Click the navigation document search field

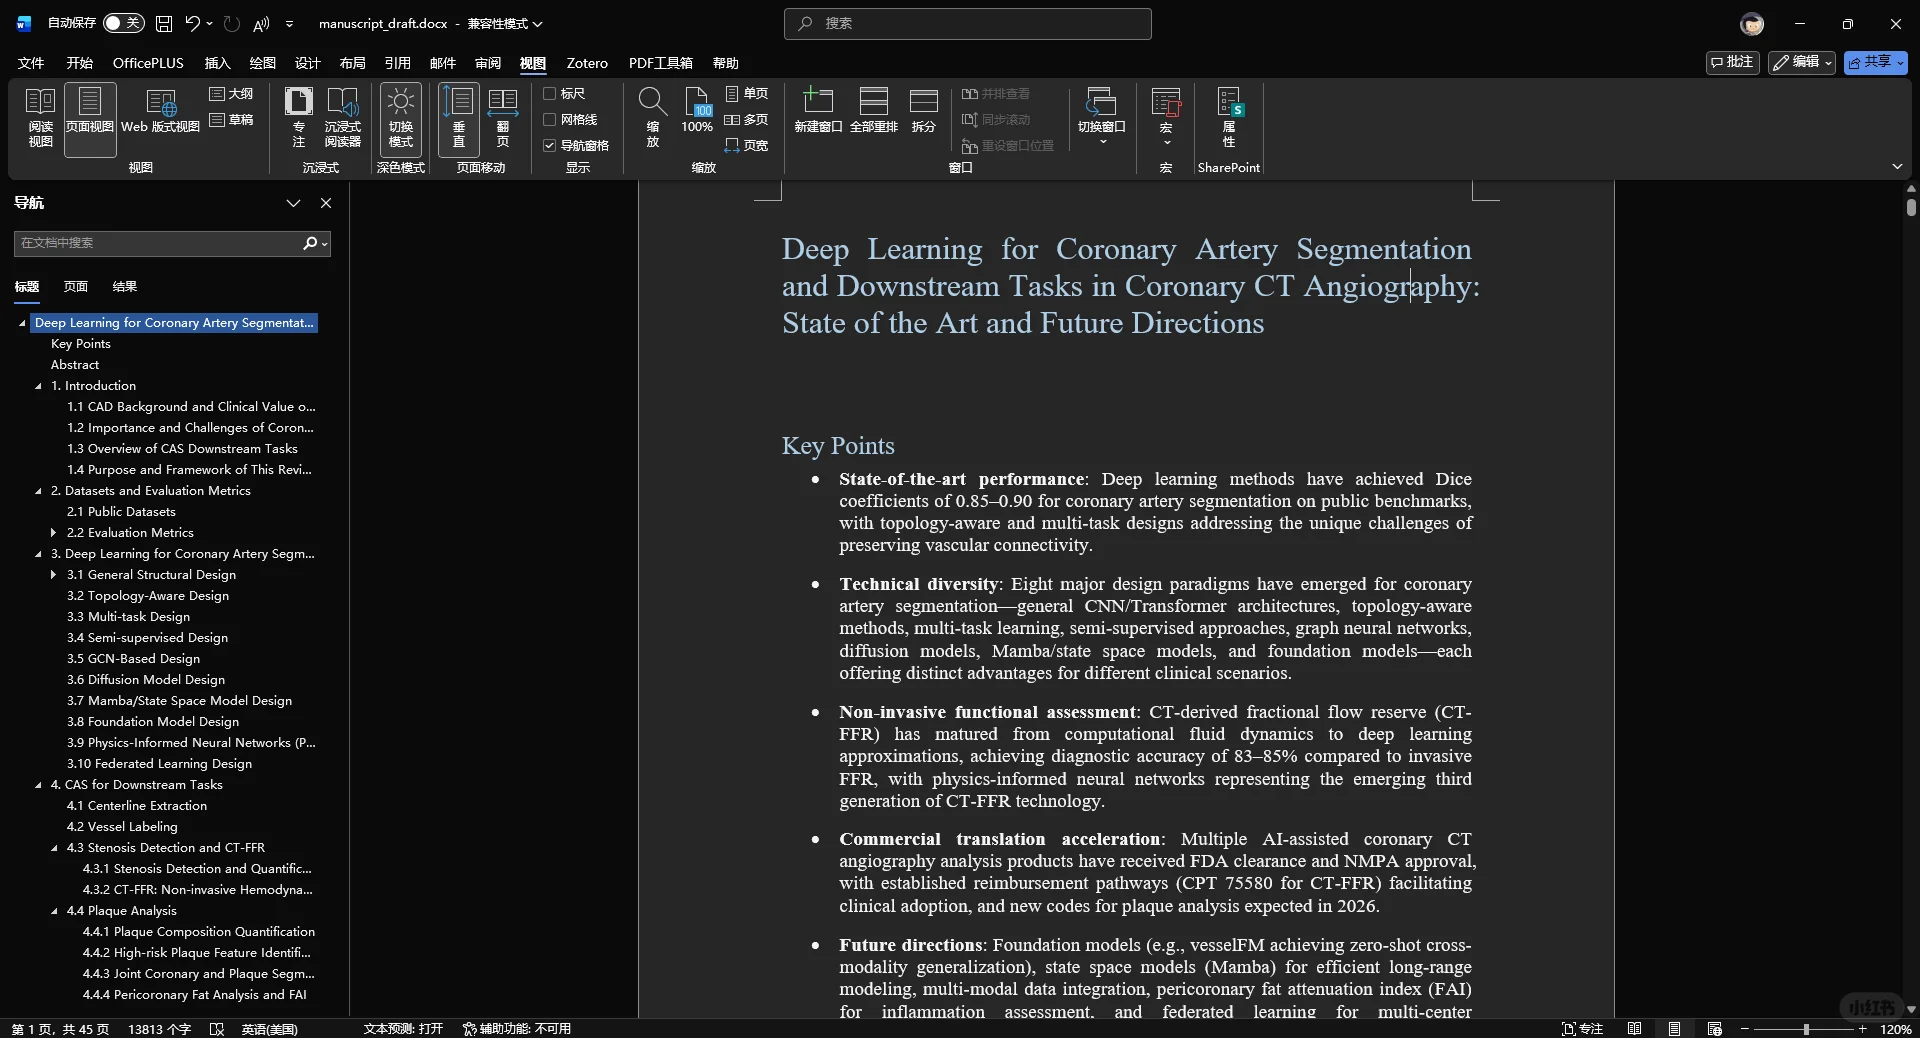point(160,243)
